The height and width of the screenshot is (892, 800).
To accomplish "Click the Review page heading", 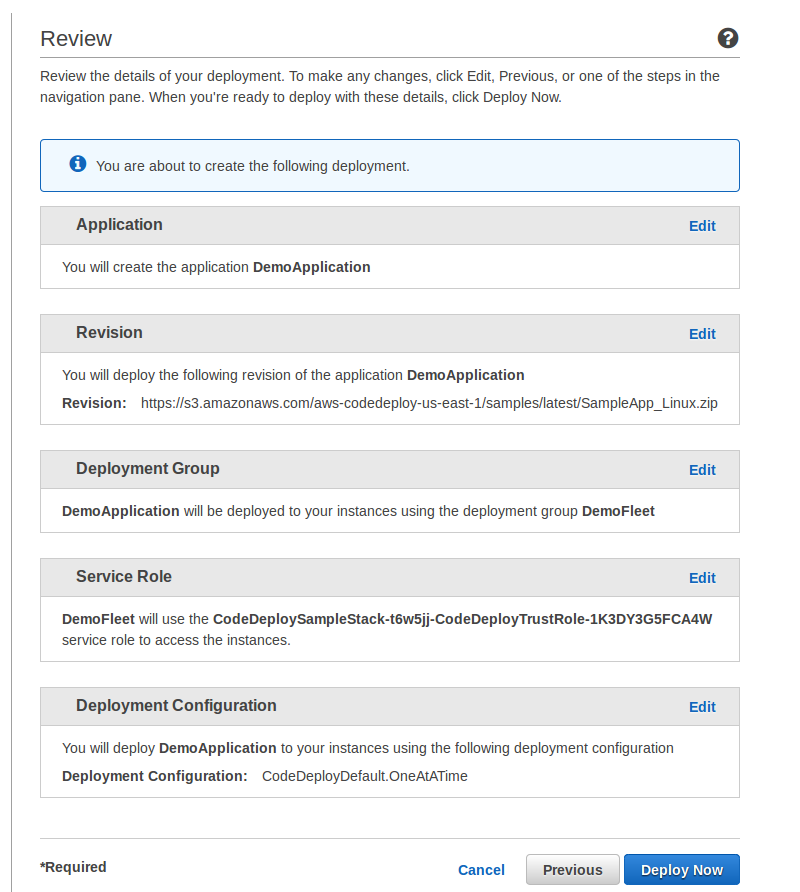I will point(76,39).
